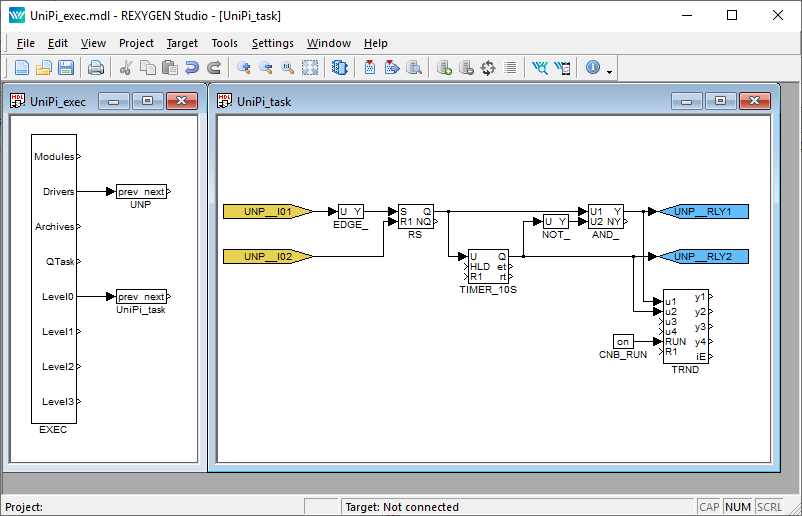Close the UniPi_task child window
Viewport: 802px width, 516px height.
coord(754,101)
